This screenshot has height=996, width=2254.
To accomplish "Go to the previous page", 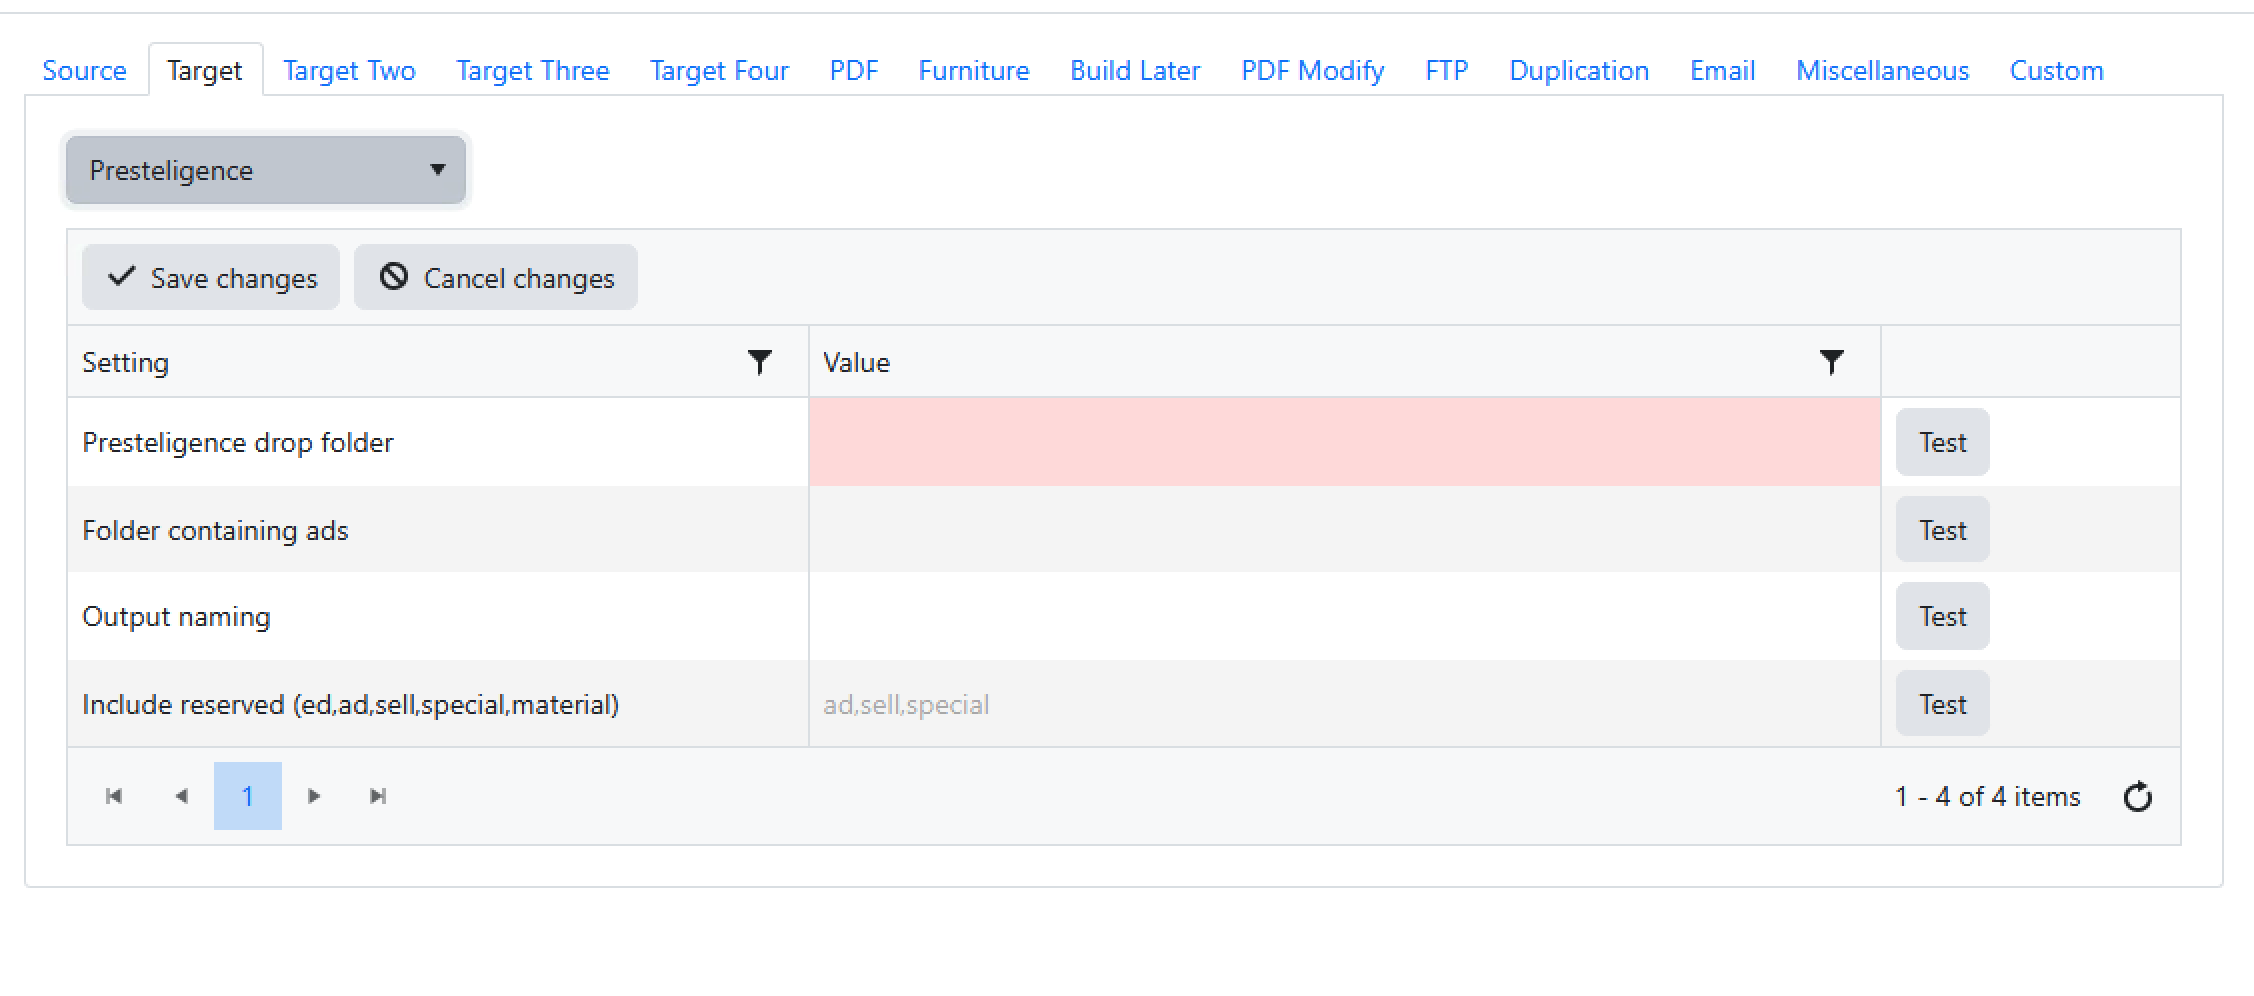I will [x=181, y=796].
